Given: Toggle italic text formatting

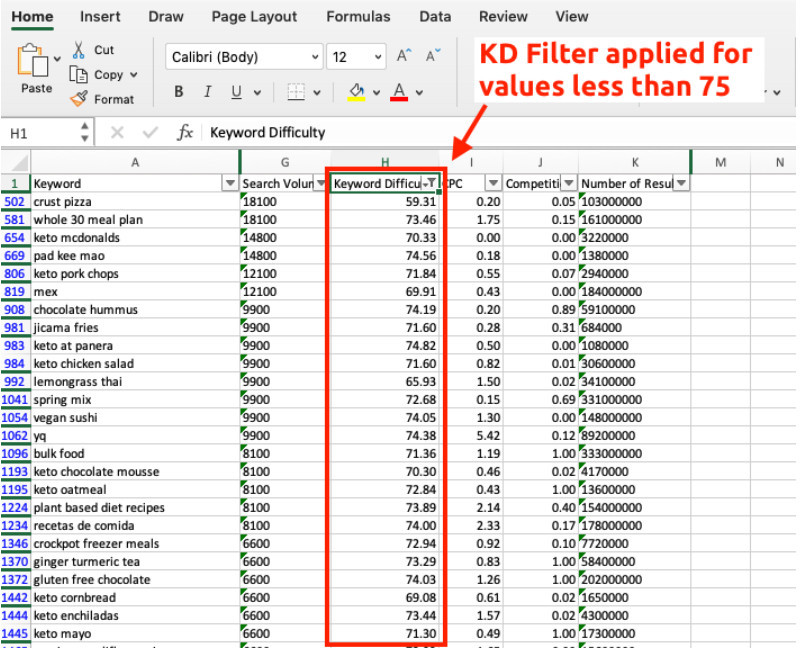Looking at the screenshot, I should [207, 92].
